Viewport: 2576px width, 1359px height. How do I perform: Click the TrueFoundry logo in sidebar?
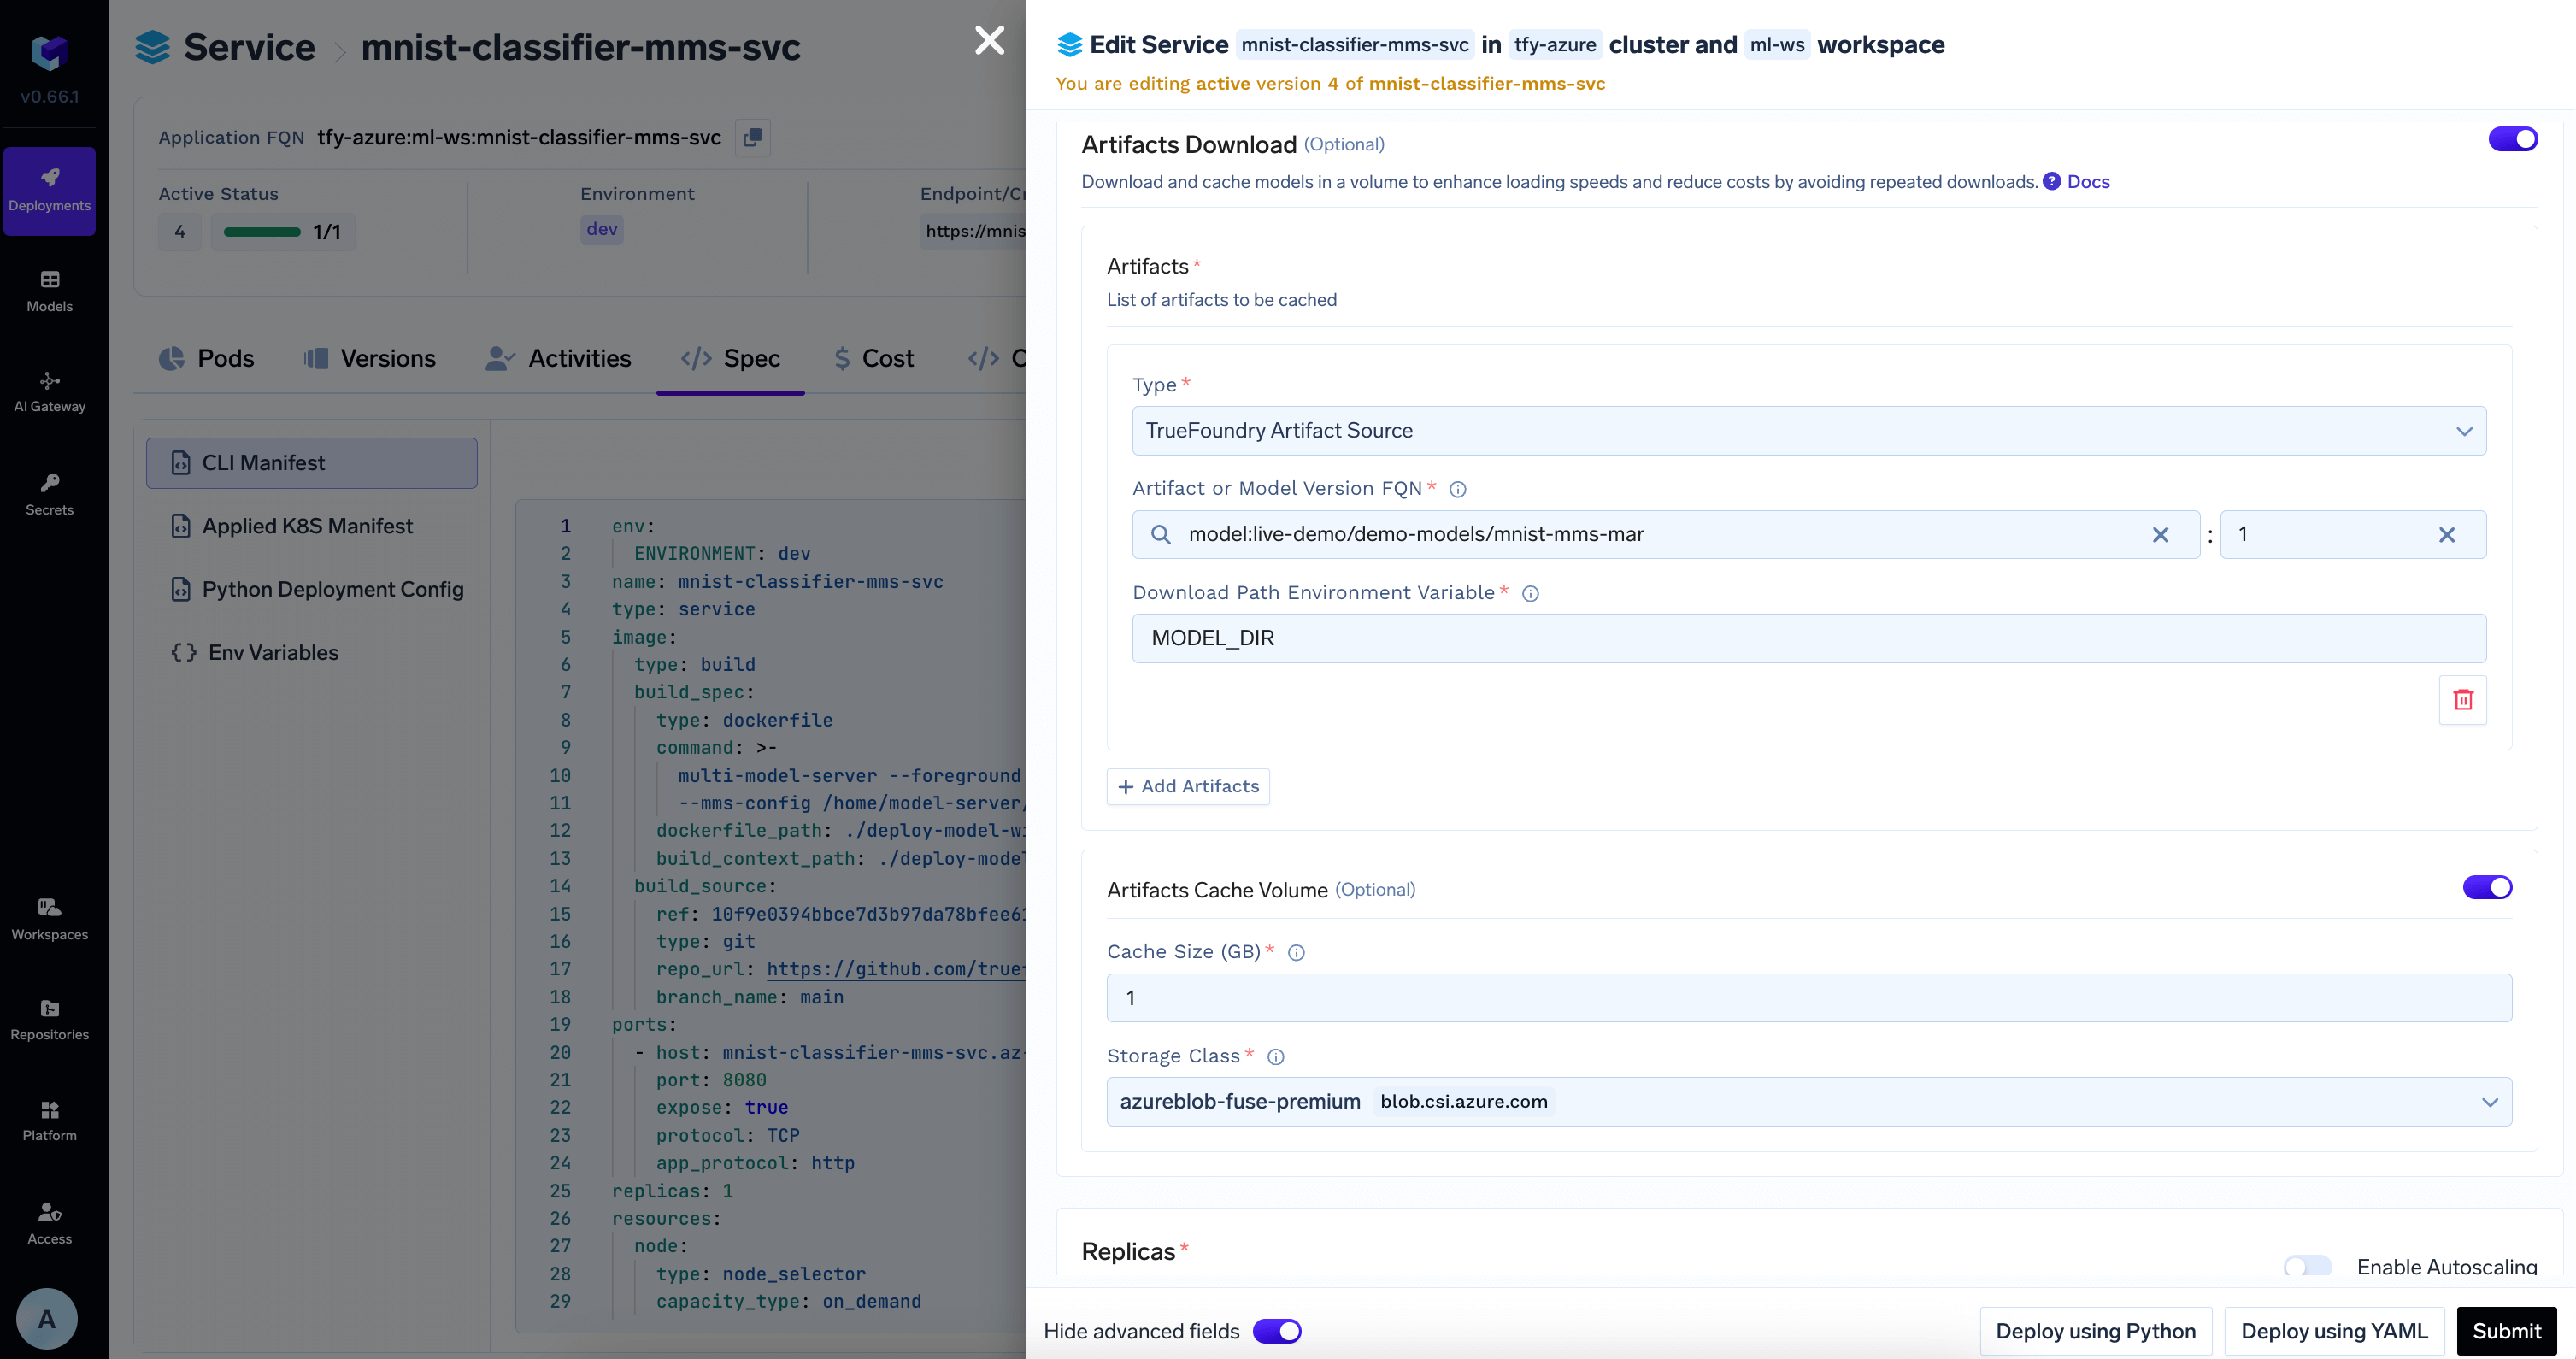[x=49, y=52]
